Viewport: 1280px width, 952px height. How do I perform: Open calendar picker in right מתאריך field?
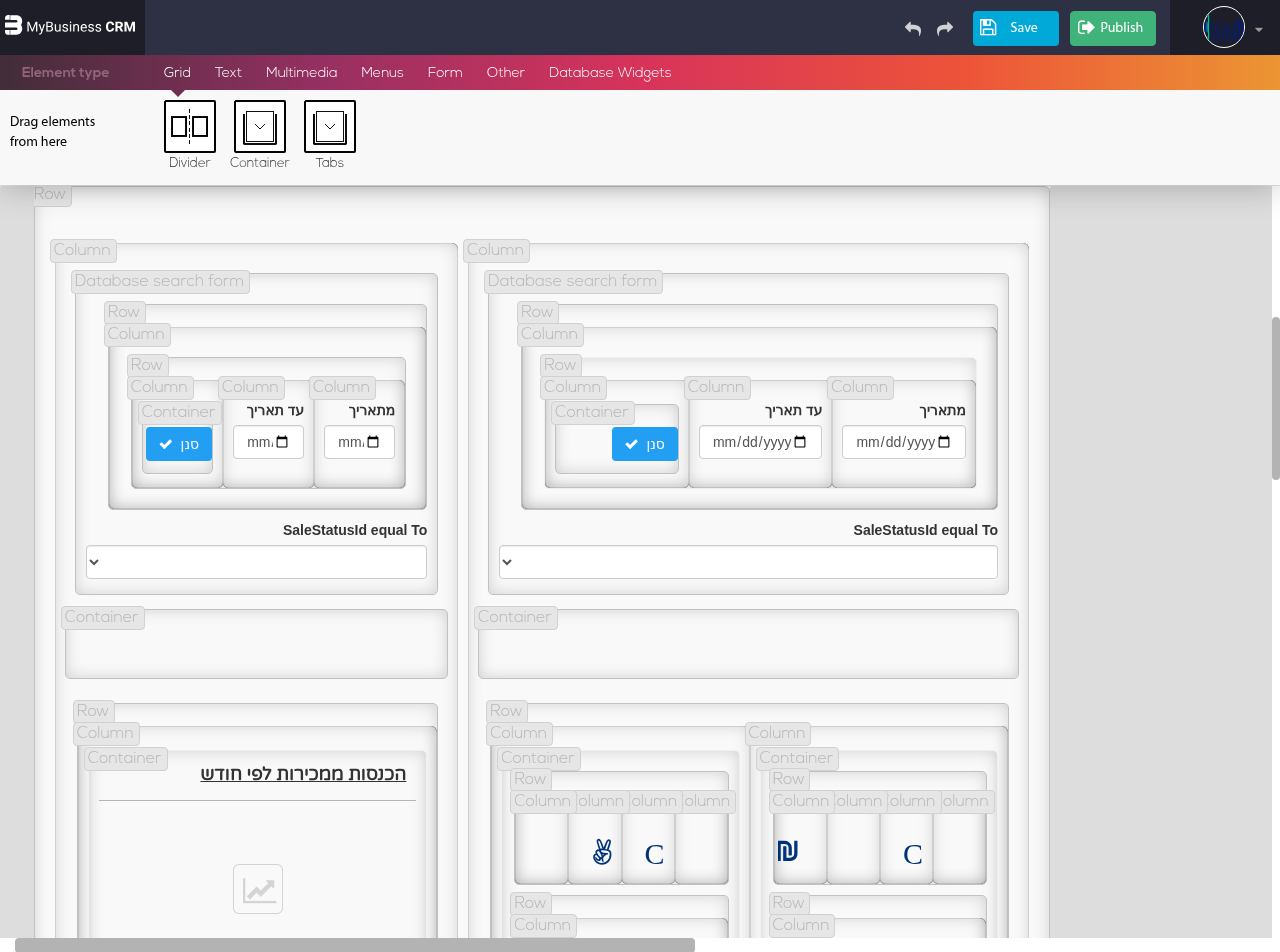pos(945,442)
